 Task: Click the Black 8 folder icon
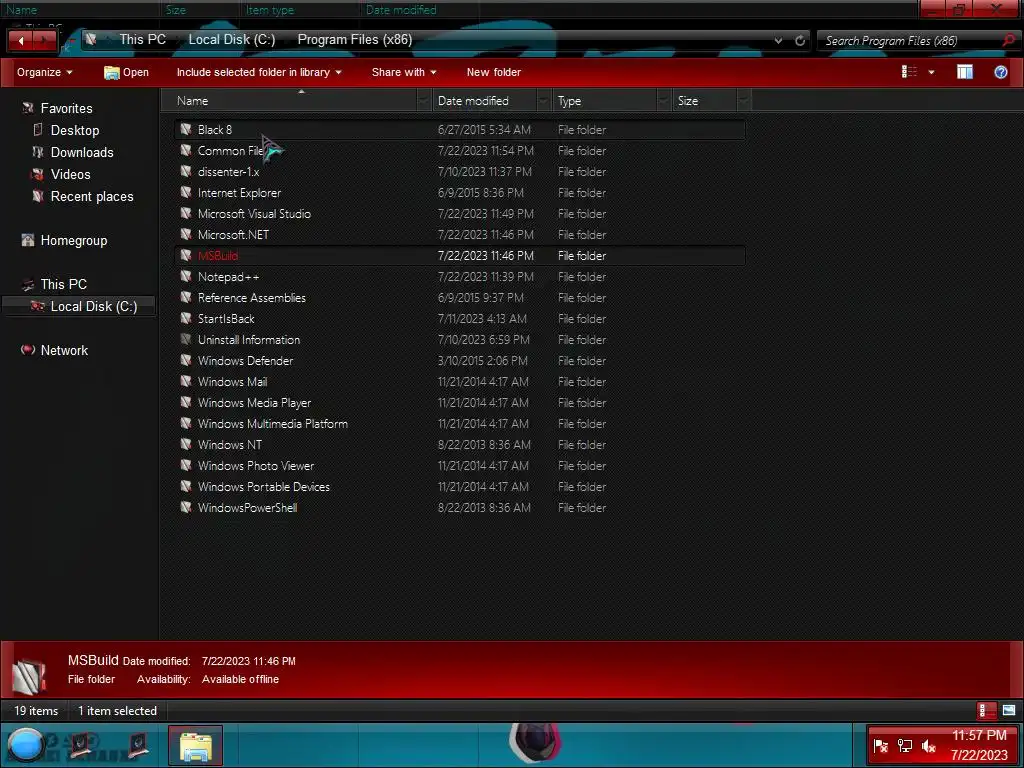pyautogui.click(x=185, y=129)
